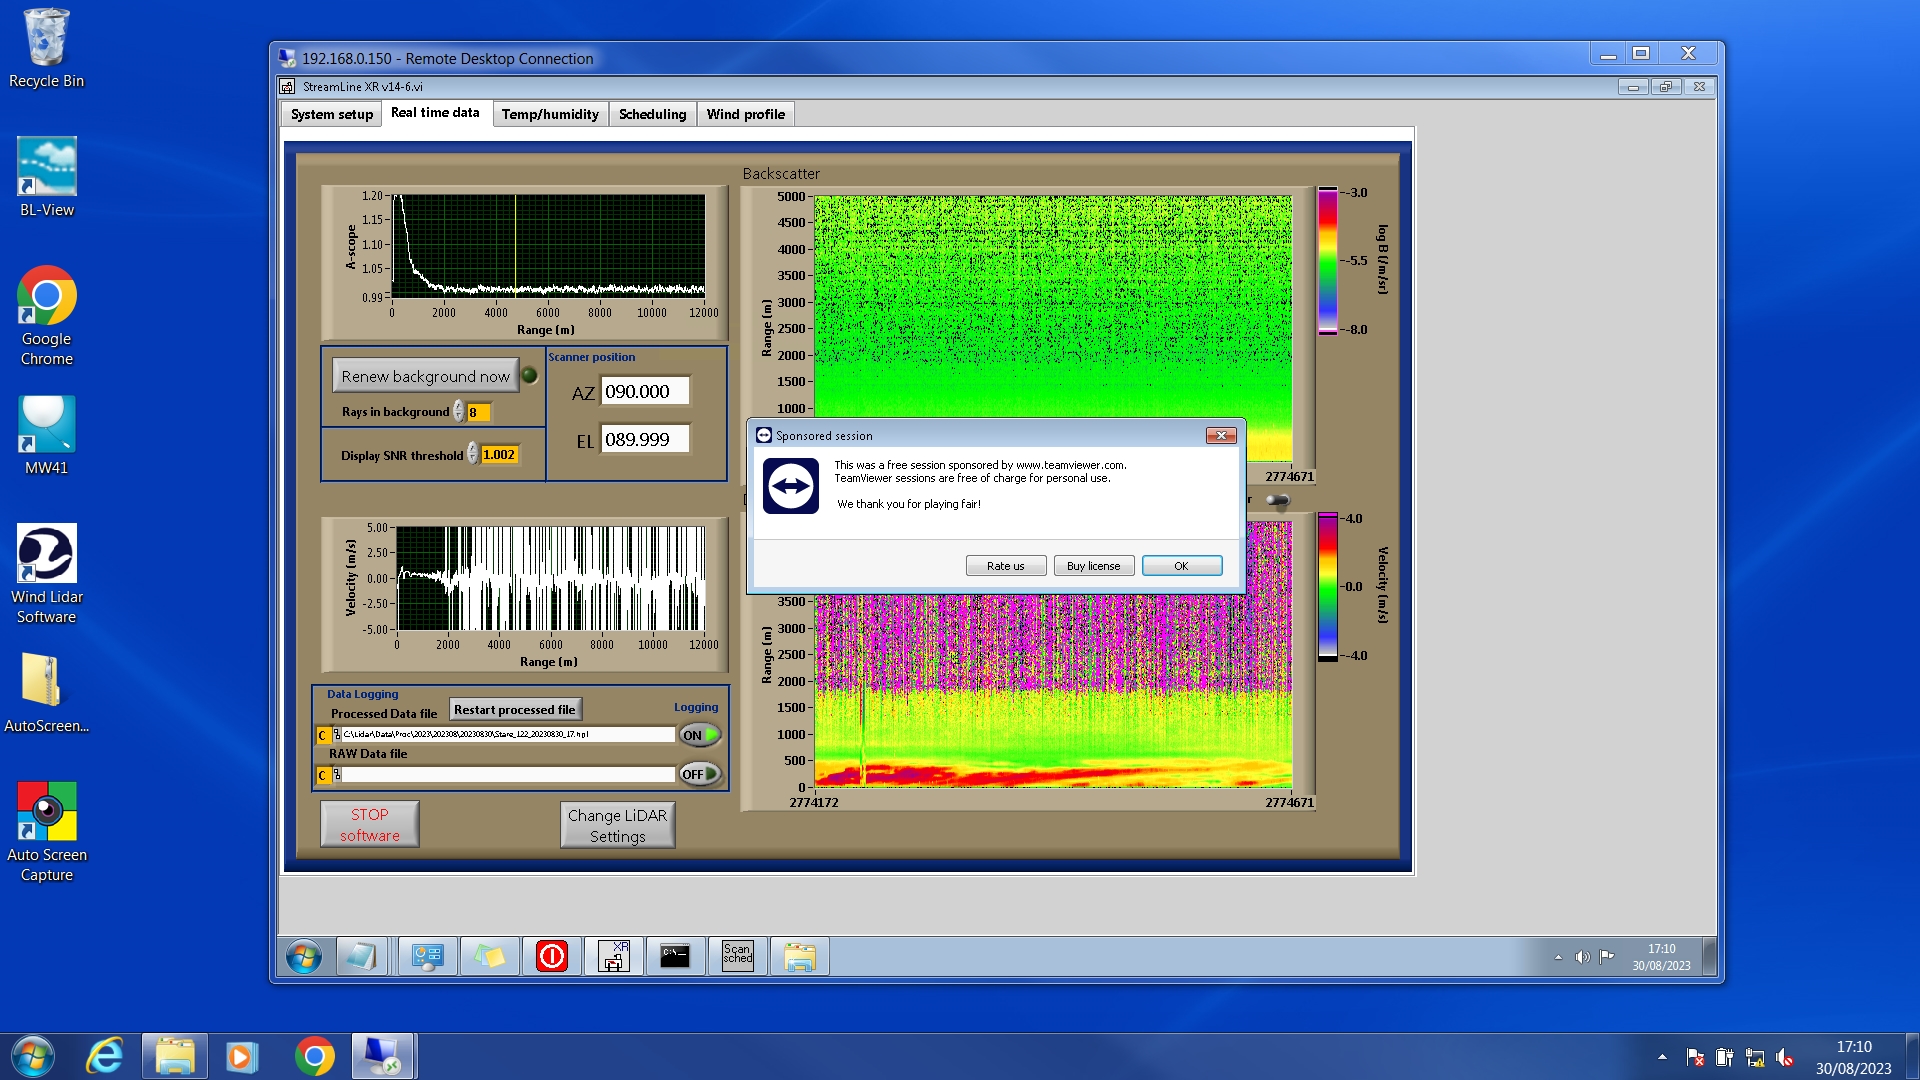This screenshot has width=1920, height=1080.
Task: Open the Temp/humidity tab
Action: click(550, 114)
